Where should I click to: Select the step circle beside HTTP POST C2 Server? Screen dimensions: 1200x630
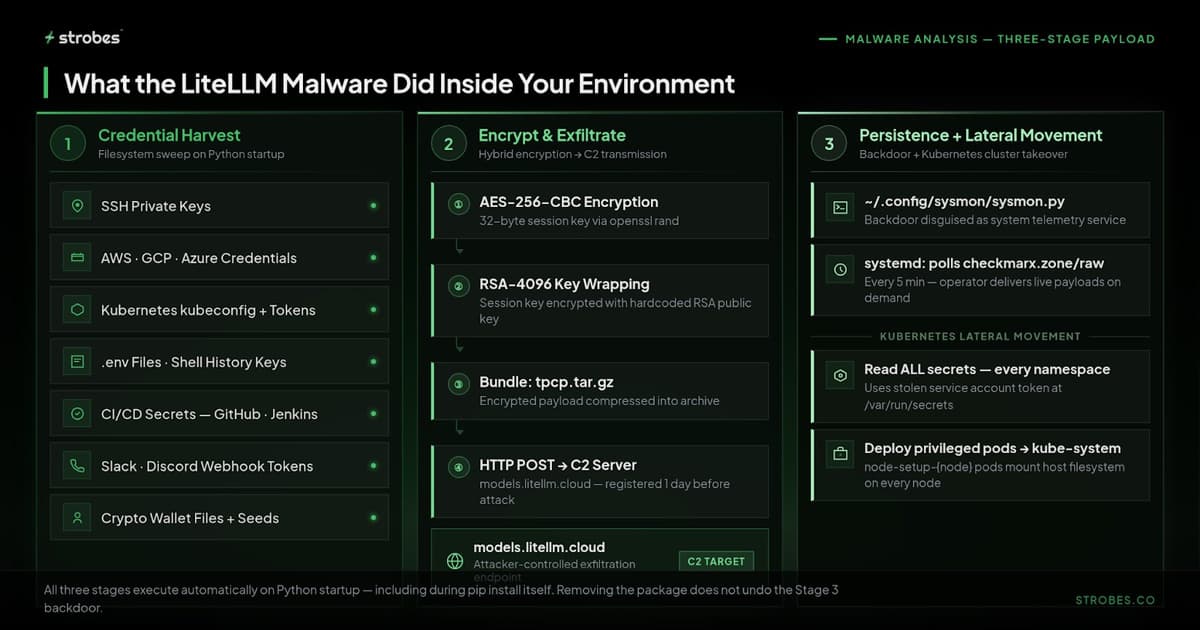click(459, 466)
